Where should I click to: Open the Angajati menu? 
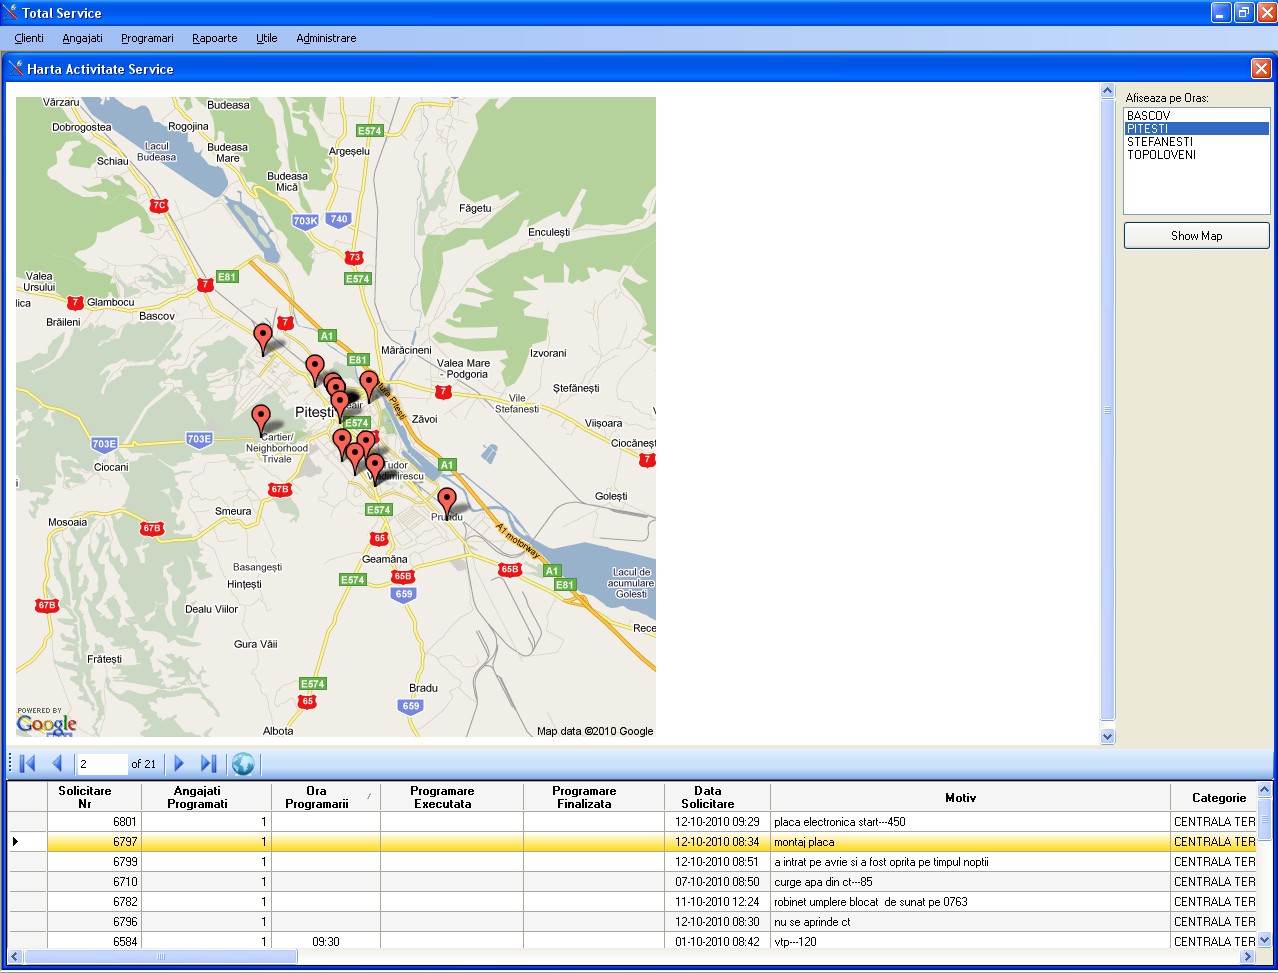tap(82, 38)
